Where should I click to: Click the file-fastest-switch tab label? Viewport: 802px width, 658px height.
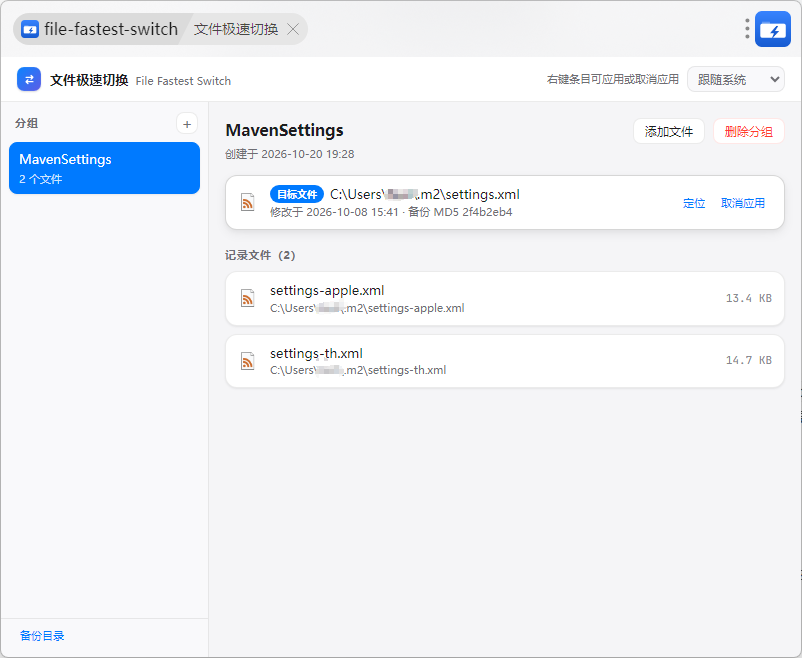(111, 29)
